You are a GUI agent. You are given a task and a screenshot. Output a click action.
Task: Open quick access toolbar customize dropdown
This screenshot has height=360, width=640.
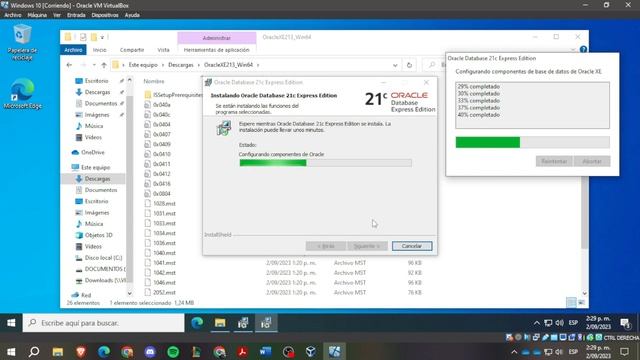[102, 37]
